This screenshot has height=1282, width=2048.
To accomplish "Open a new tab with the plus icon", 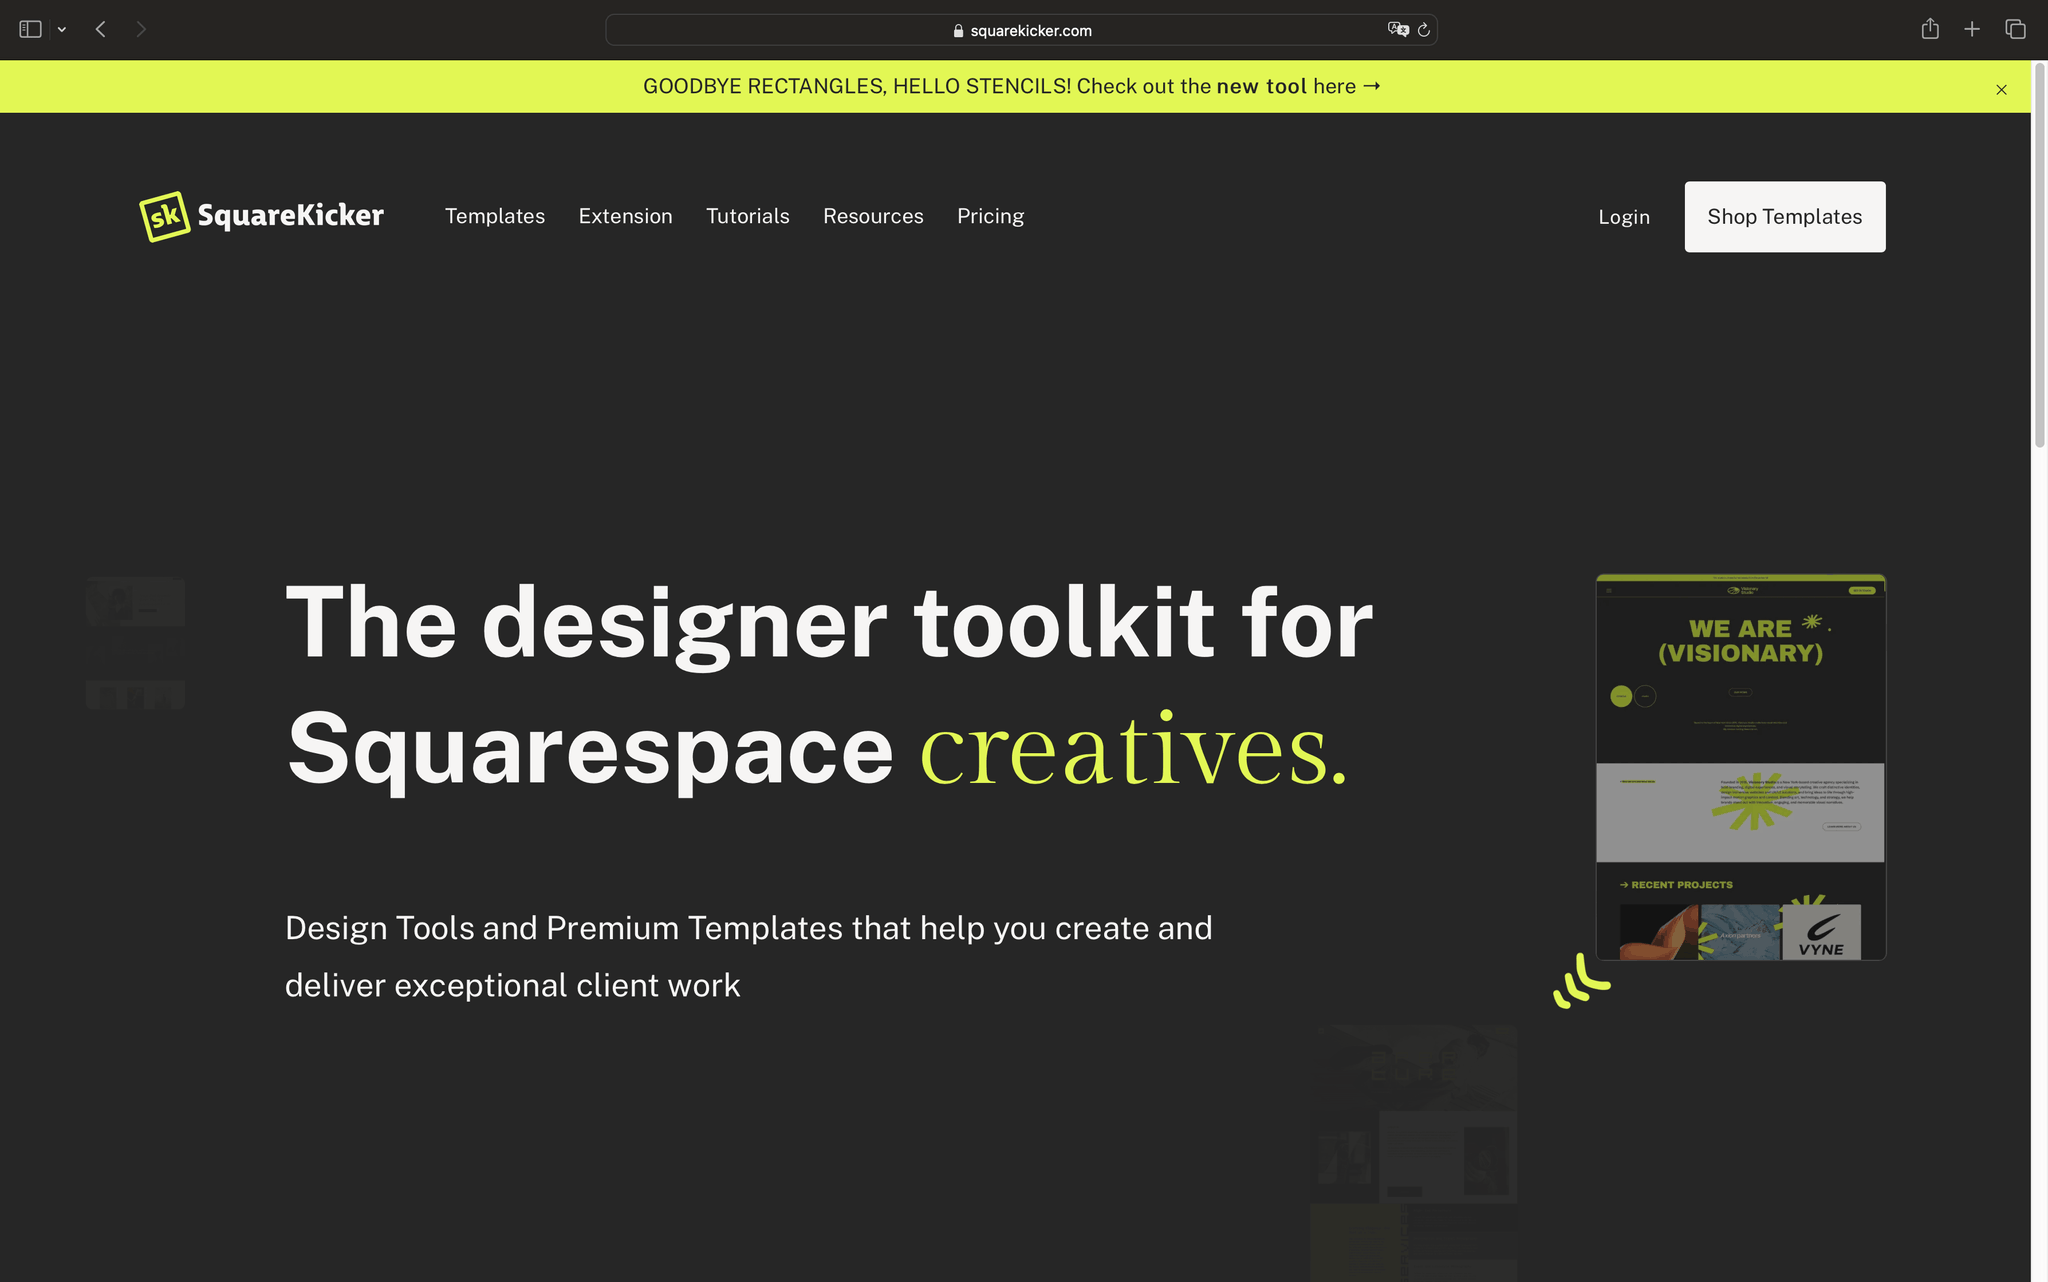I will tap(1972, 29).
